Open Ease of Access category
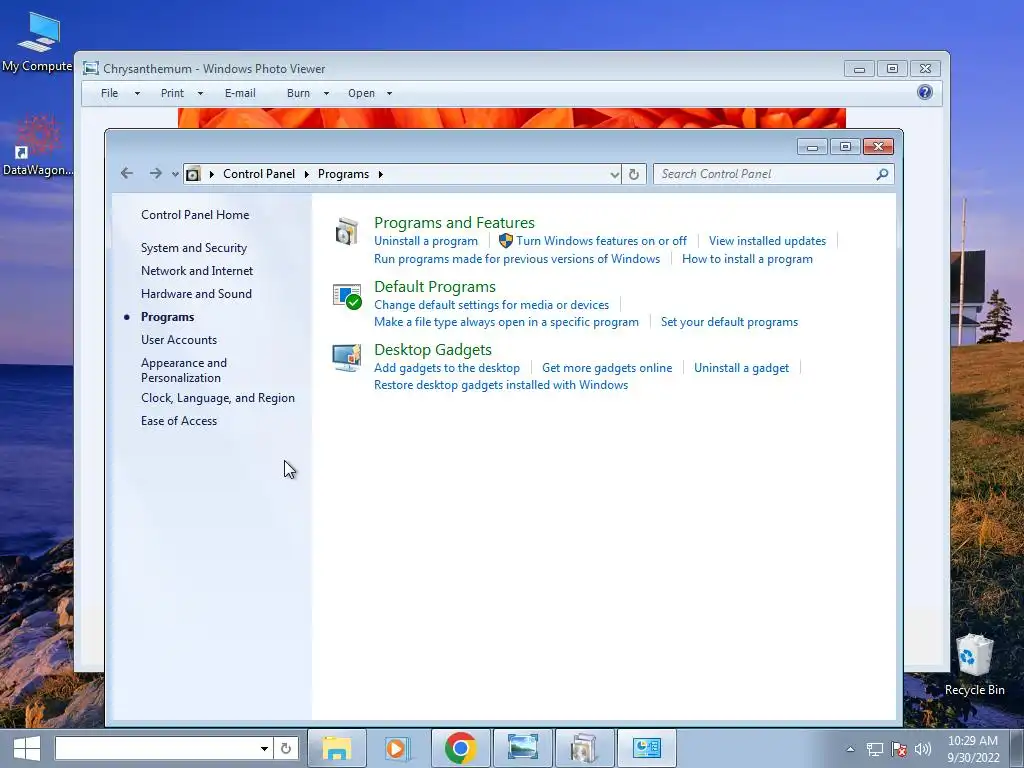Viewport: 1024px width, 768px height. tap(179, 421)
